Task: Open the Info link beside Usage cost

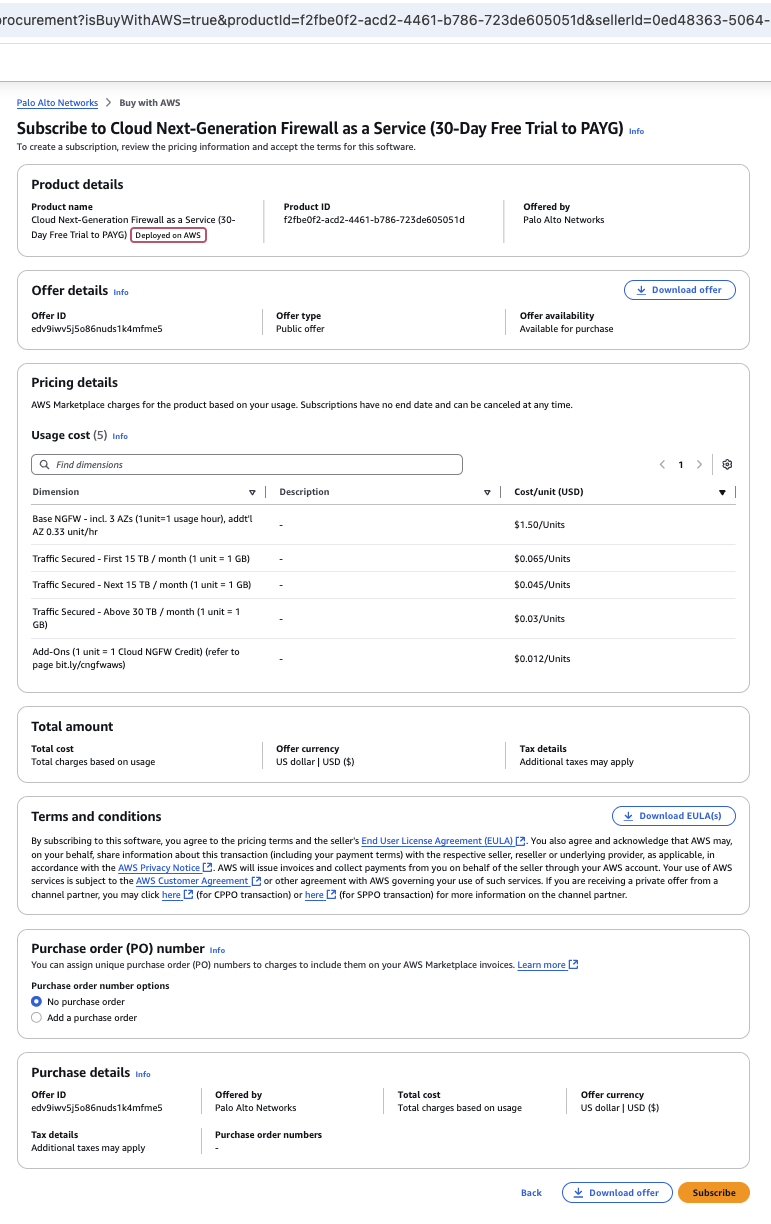Action: point(120,436)
